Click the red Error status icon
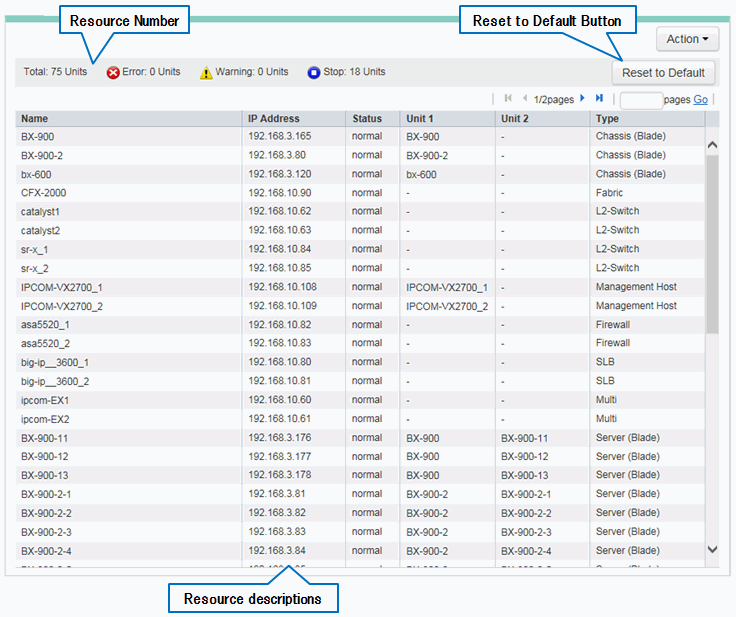 coord(113,72)
